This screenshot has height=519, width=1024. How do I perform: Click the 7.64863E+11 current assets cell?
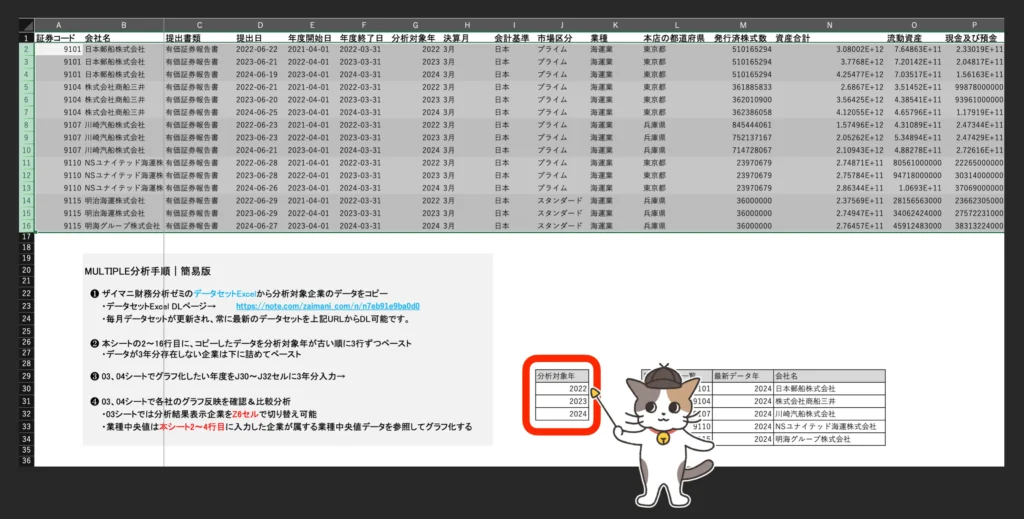click(914, 49)
